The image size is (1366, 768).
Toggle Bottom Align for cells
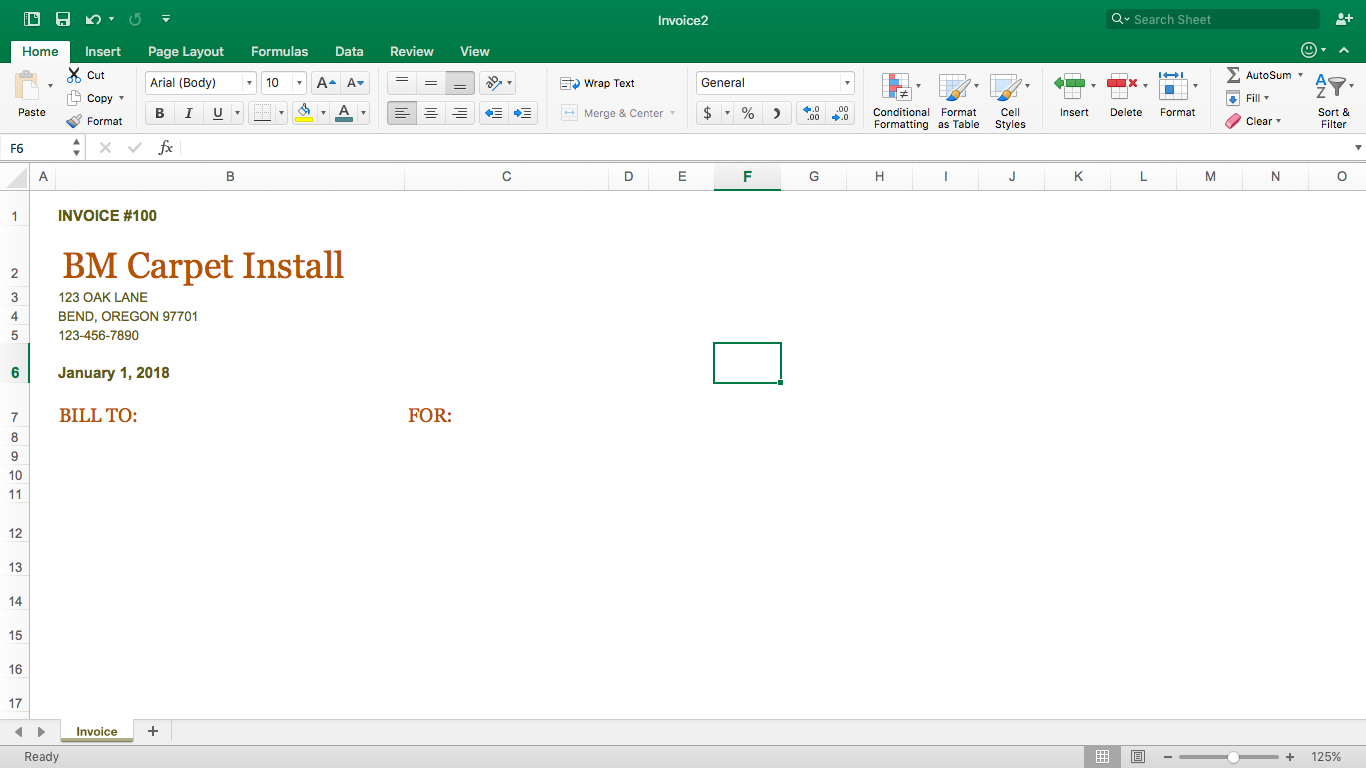click(460, 83)
